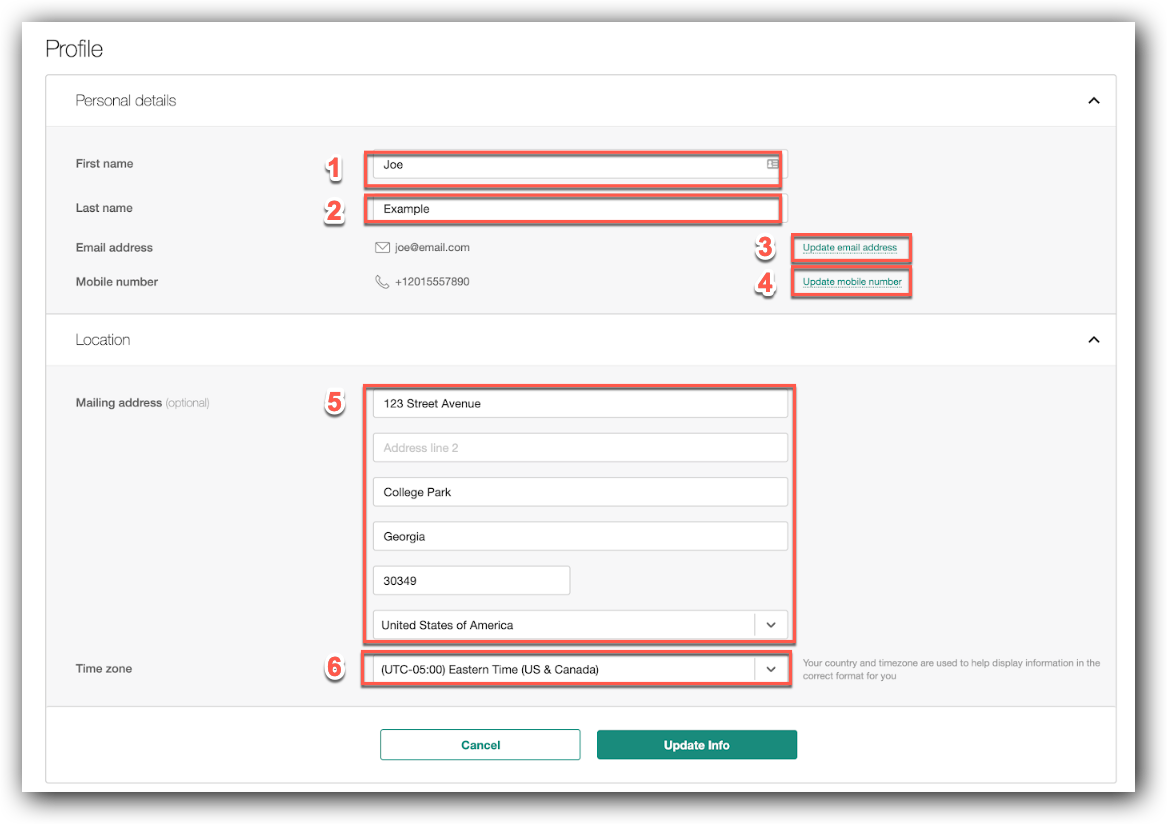Click the First name field containing Joe

(x=560, y=163)
